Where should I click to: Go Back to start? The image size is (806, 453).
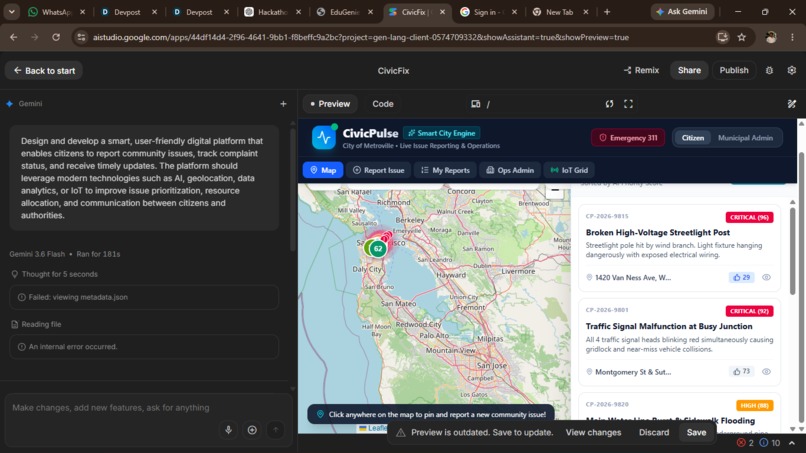pyautogui.click(x=44, y=70)
